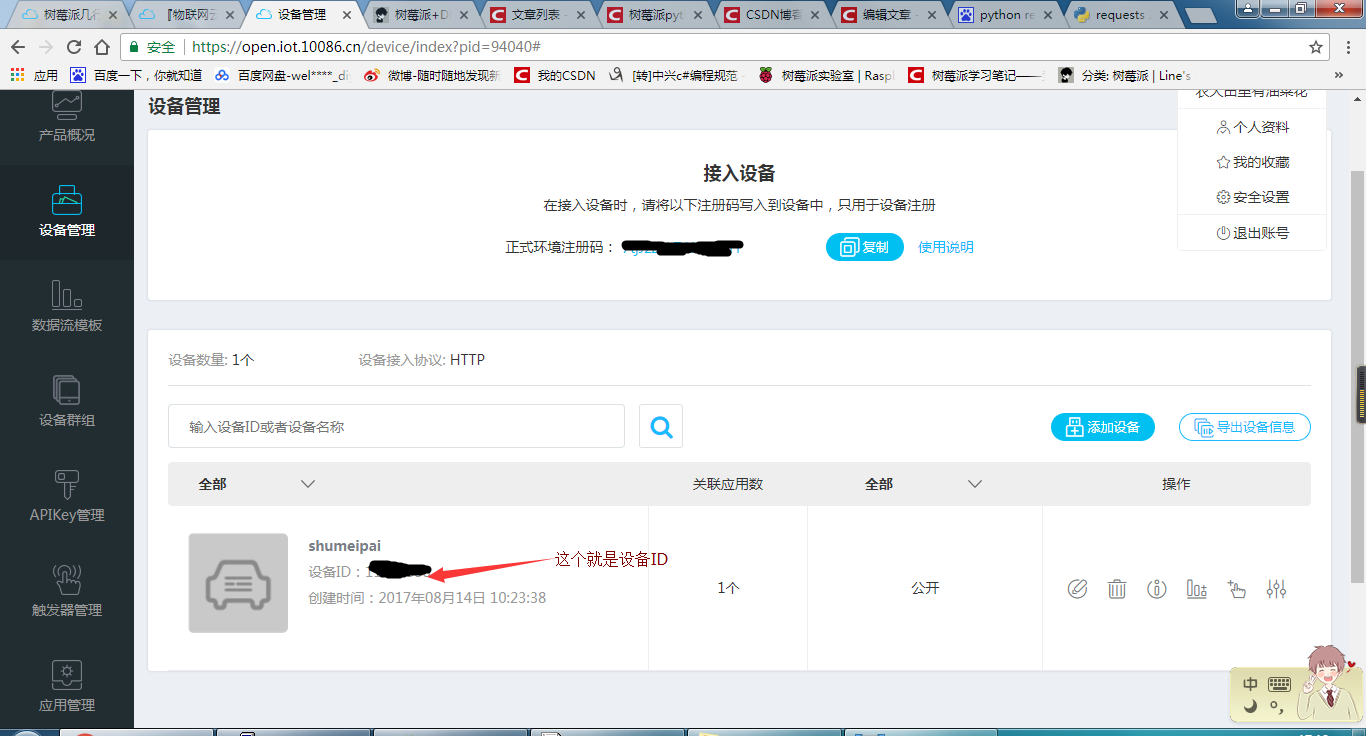Click the IME keyboard icon
The image size is (1366, 736).
[1279, 684]
